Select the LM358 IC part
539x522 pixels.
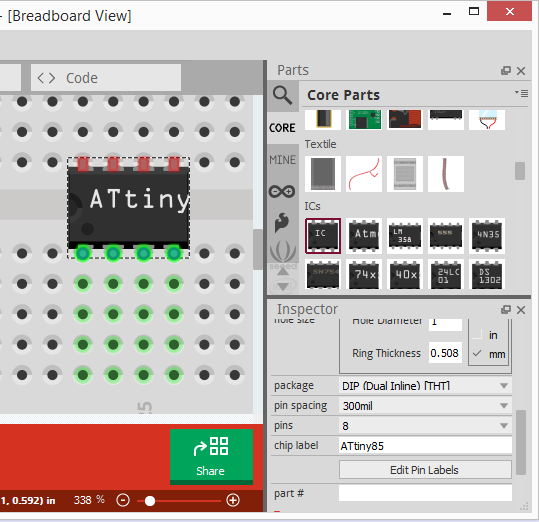(405, 236)
